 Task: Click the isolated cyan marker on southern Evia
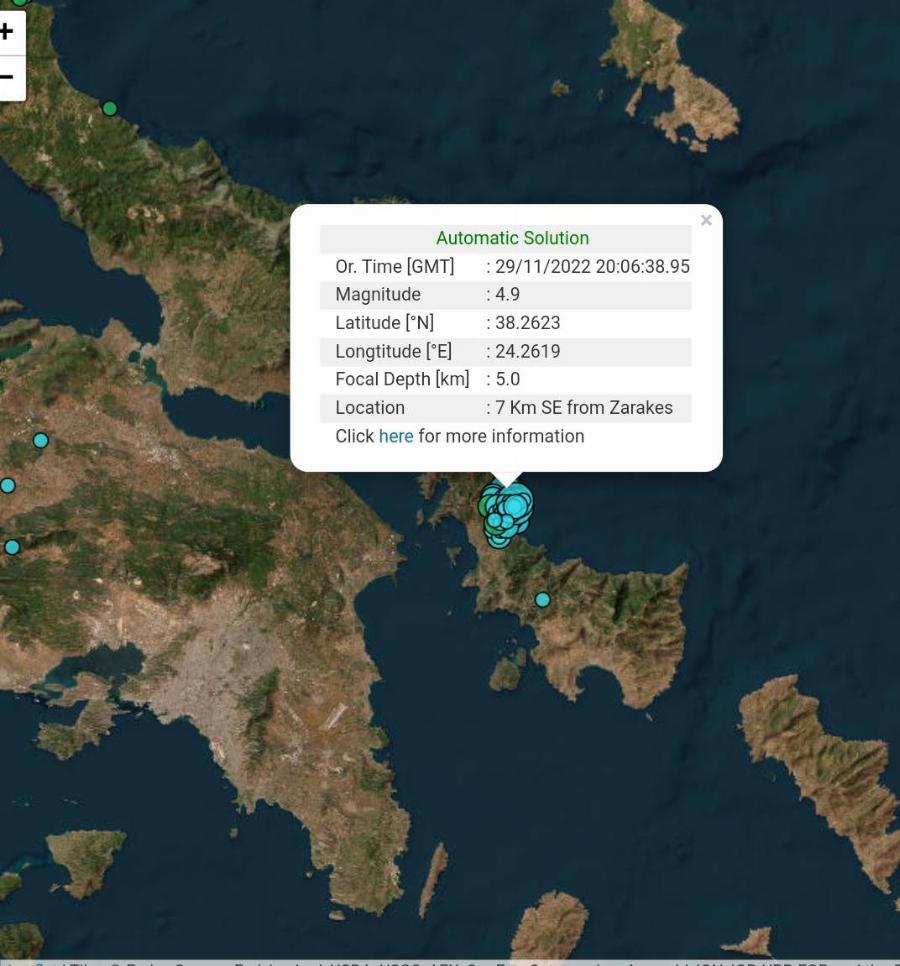coord(541,599)
